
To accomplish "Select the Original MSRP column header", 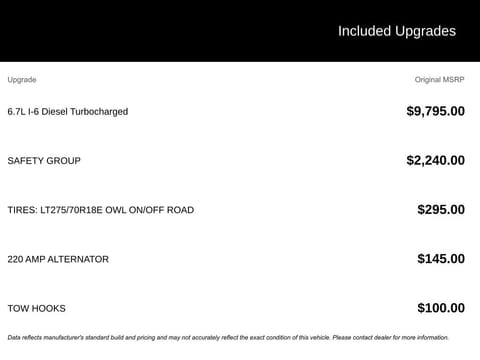I will 439,80.
